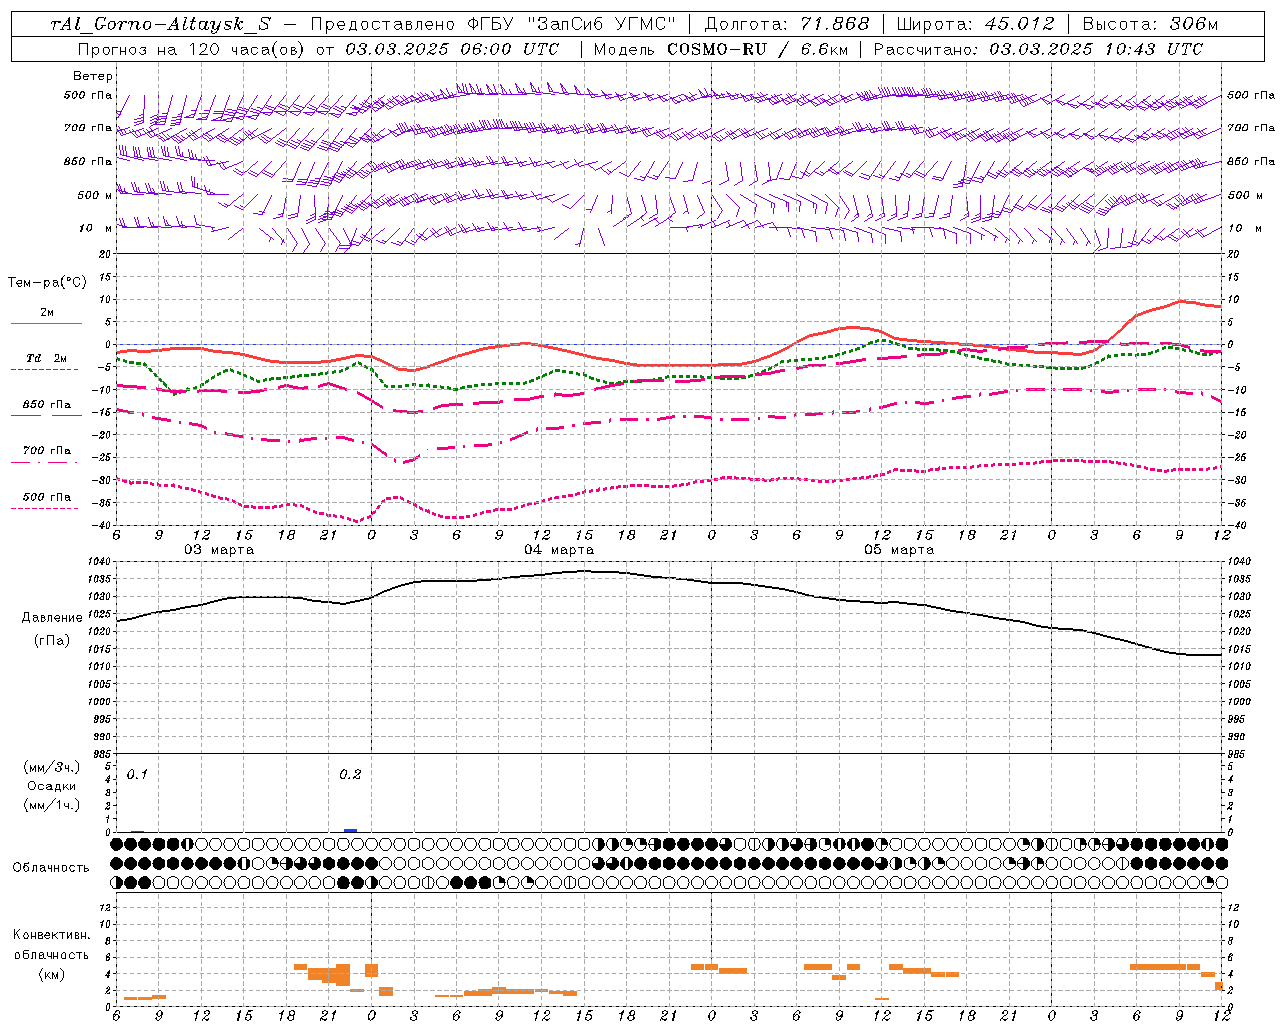Click the "Давление" pressure panel label
1280x1024 pixels.
pyautogui.click(x=52, y=618)
